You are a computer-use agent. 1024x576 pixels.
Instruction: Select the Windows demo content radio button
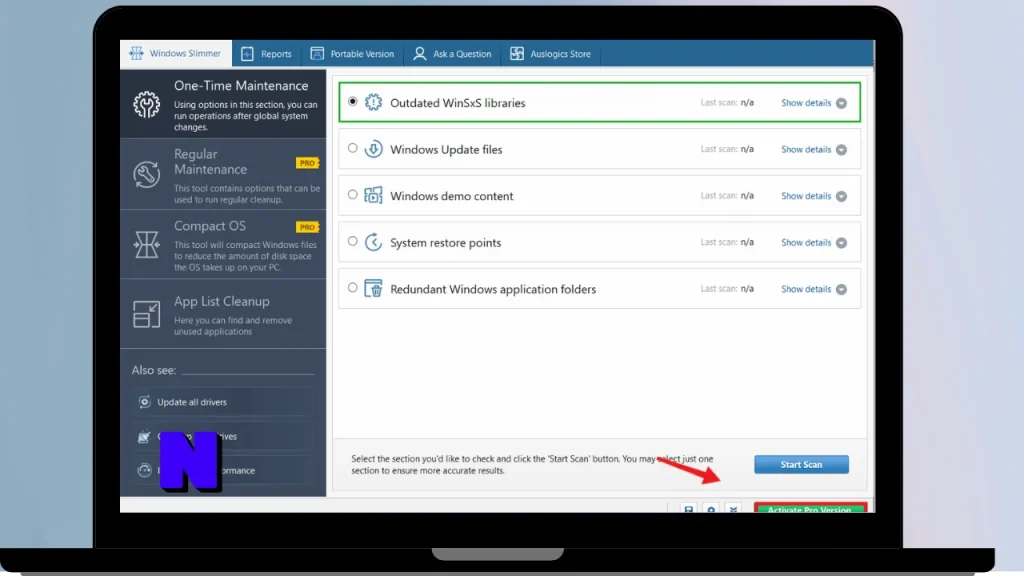(353, 195)
